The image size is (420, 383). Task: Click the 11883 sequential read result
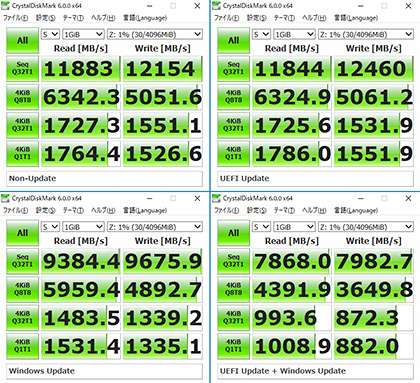tap(80, 69)
